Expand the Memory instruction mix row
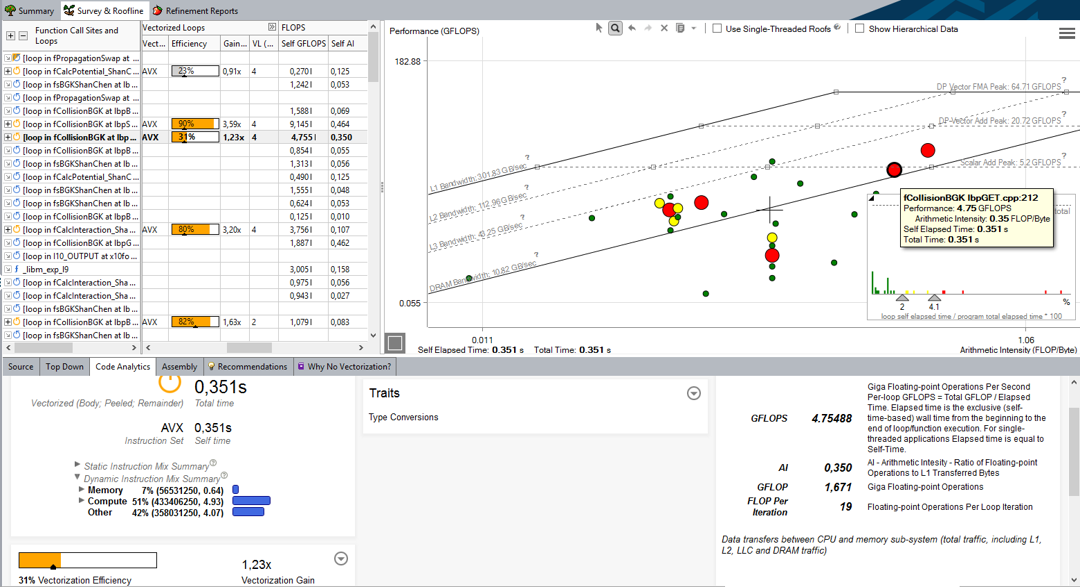The image size is (1080, 587). coord(81,490)
